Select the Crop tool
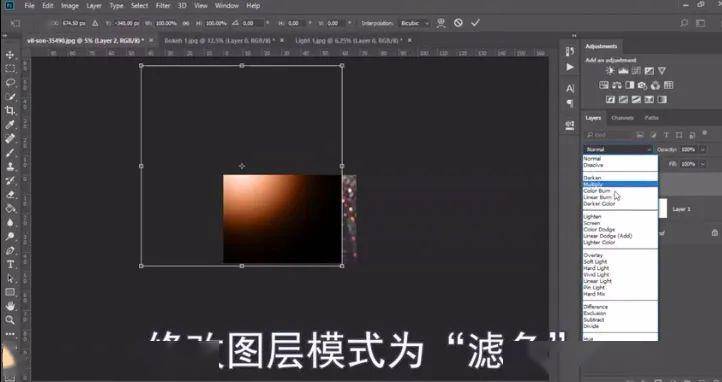Image resolution: width=722 pixels, height=382 pixels. click(x=10, y=110)
